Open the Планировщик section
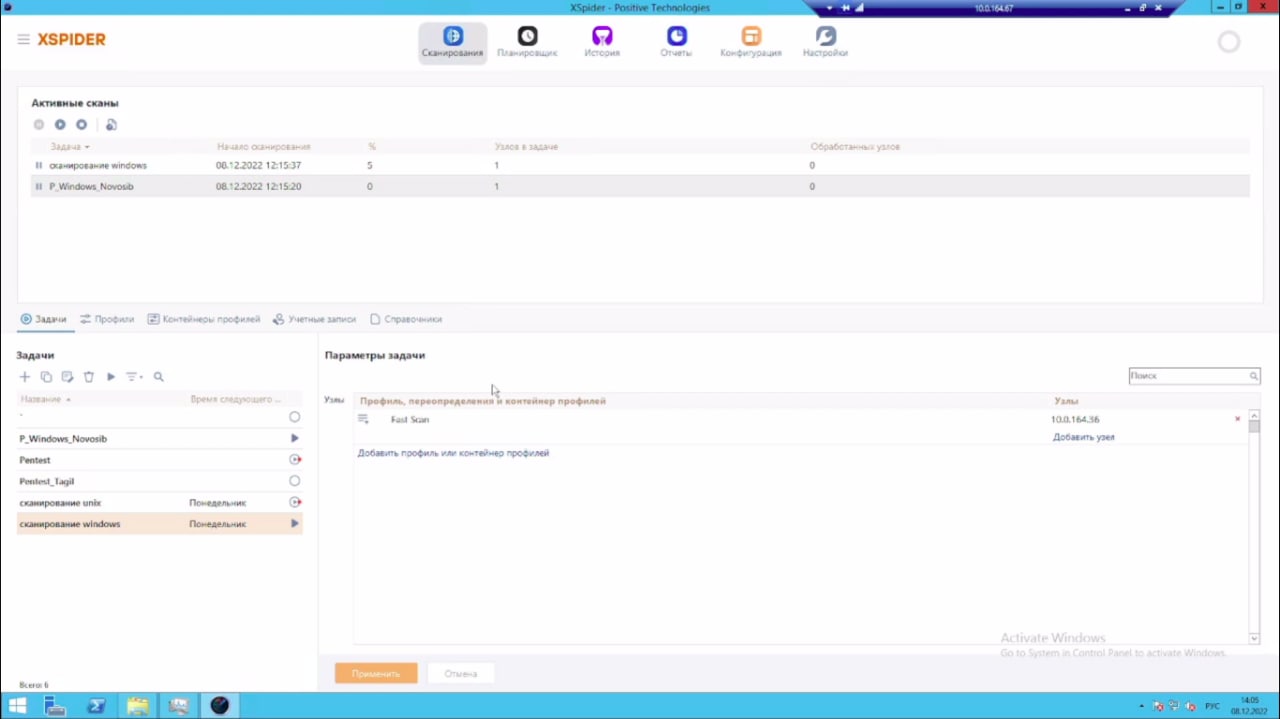This screenshot has width=1280, height=719. [527, 43]
